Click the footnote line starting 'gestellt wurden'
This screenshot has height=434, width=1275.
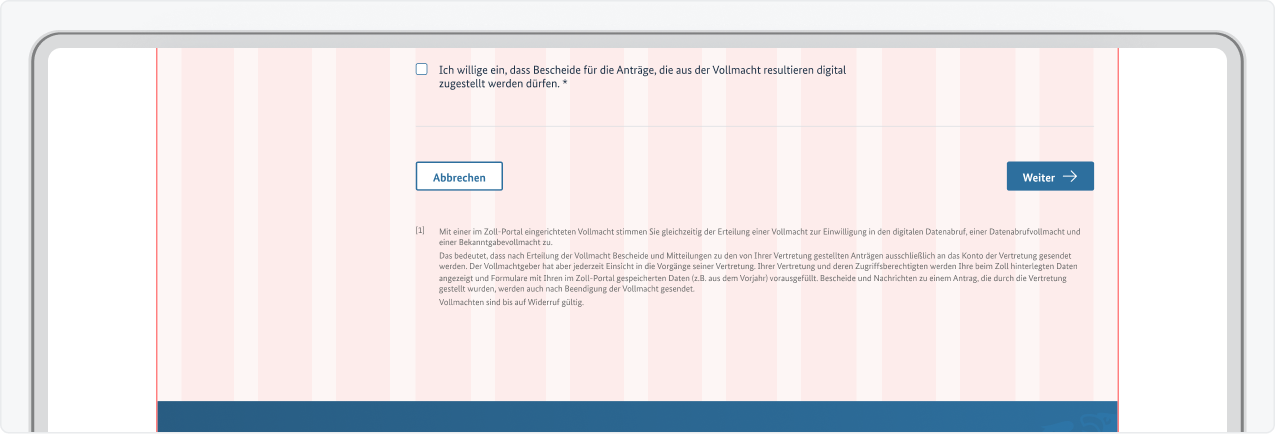tap(565, 290)
